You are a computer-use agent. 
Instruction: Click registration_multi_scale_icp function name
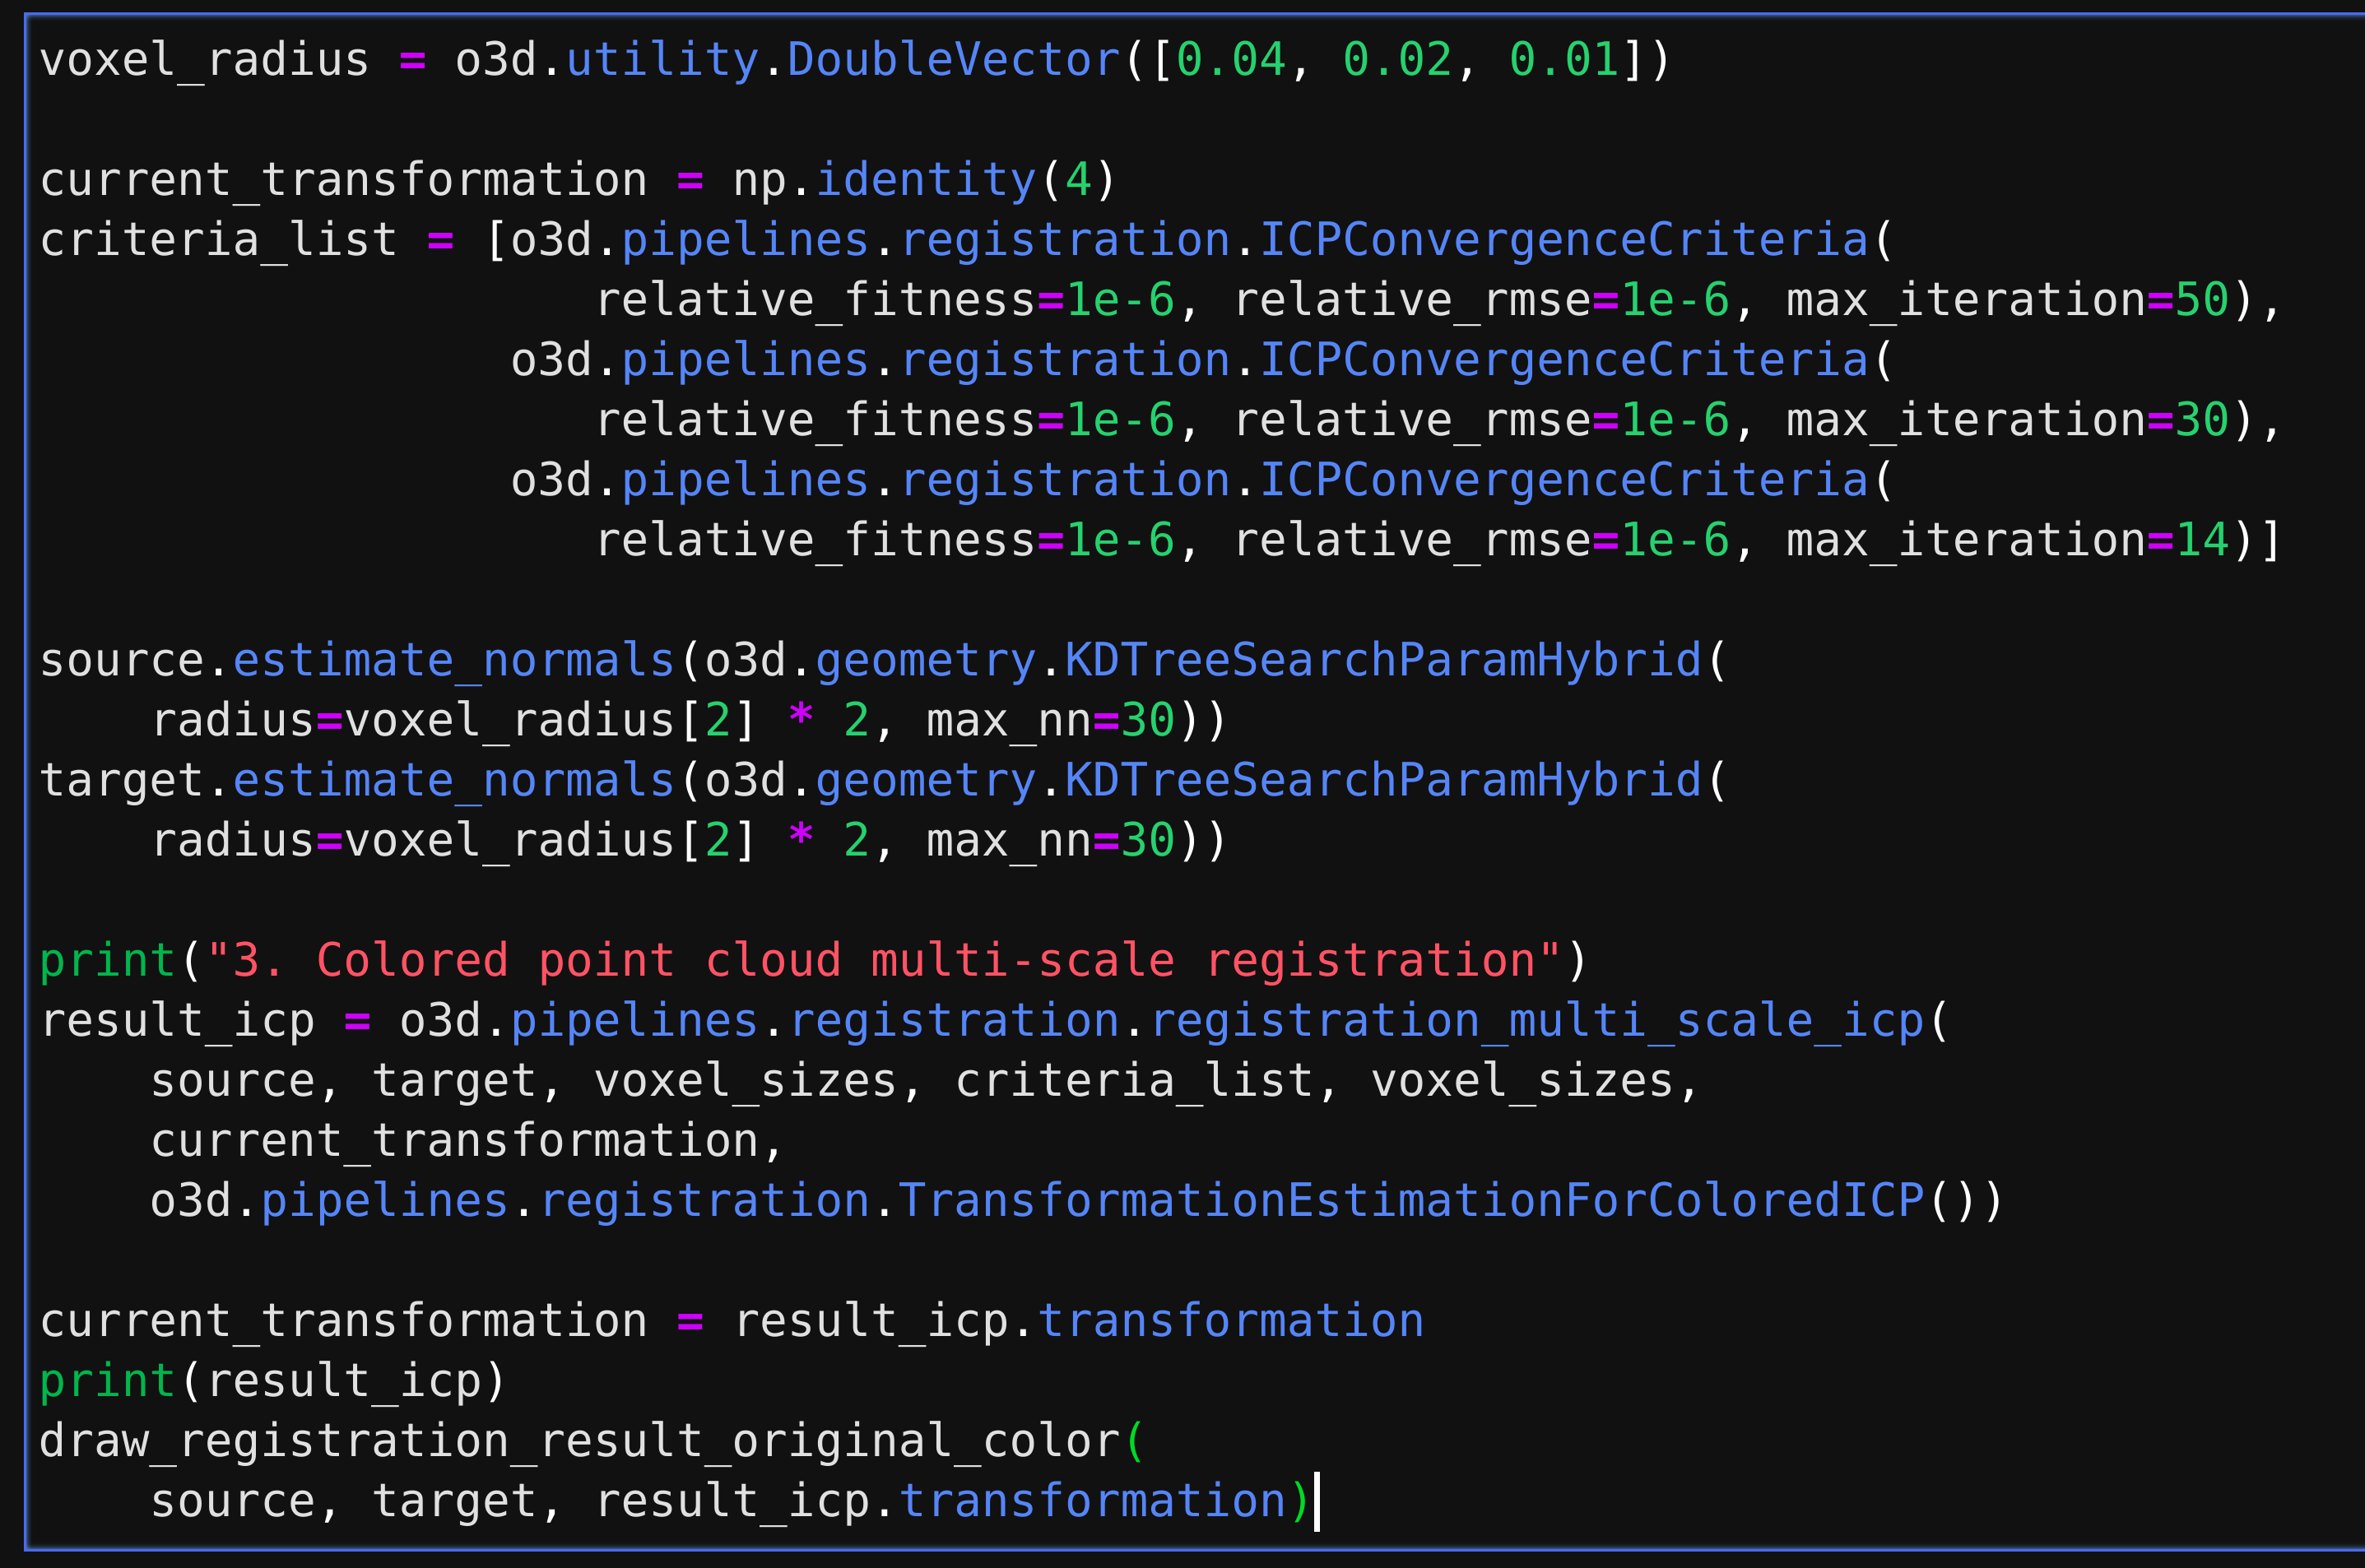(1537, 1020)
